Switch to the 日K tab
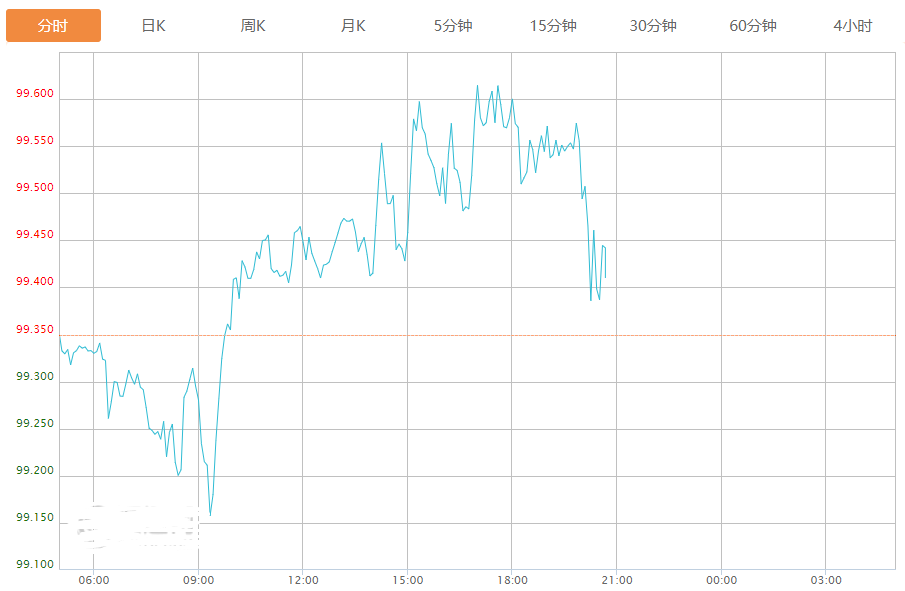Image resolution: width=905 pixels, height=591 pixels. [x=154, y=26]
